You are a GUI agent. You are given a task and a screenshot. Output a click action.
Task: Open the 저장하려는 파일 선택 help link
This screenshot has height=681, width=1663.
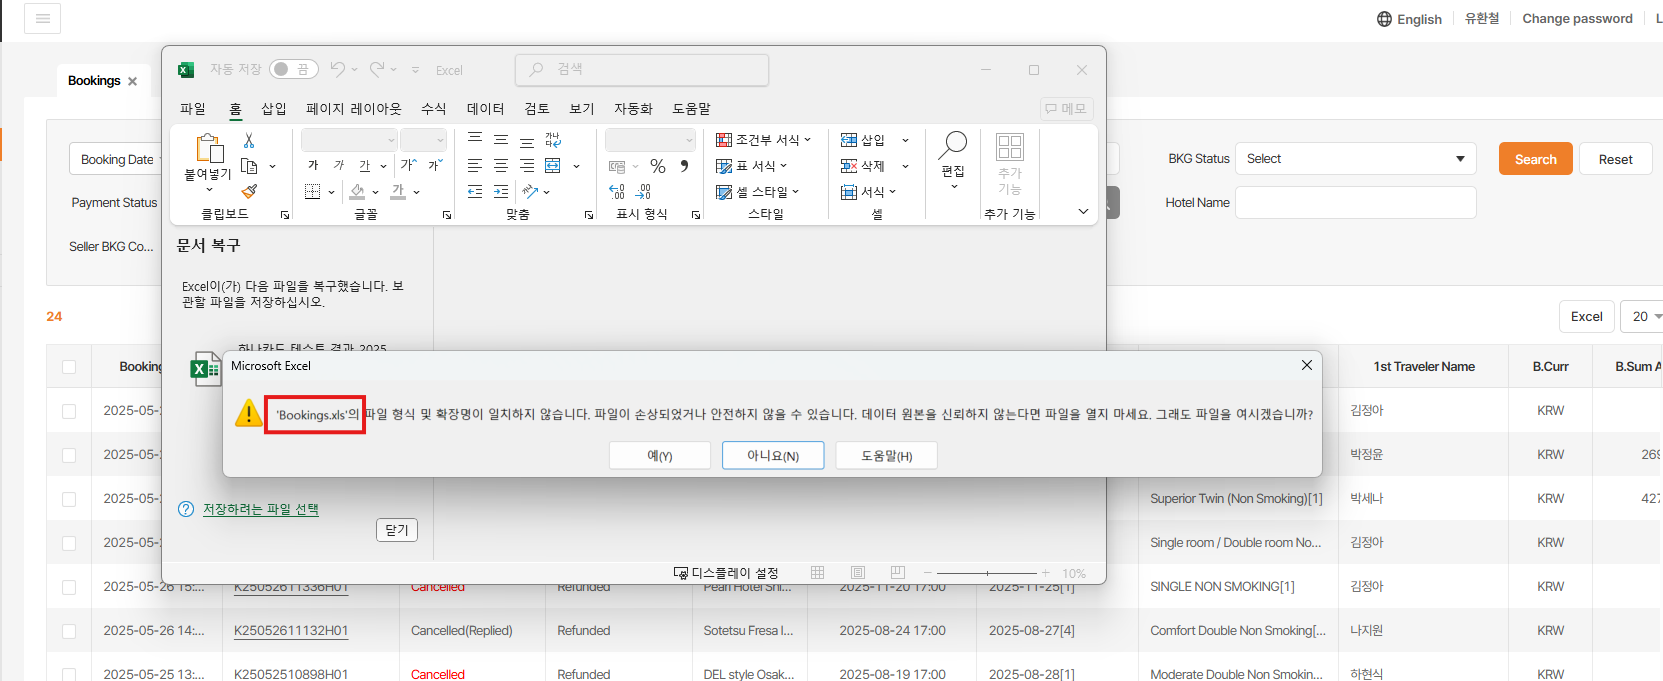[260, 509]
